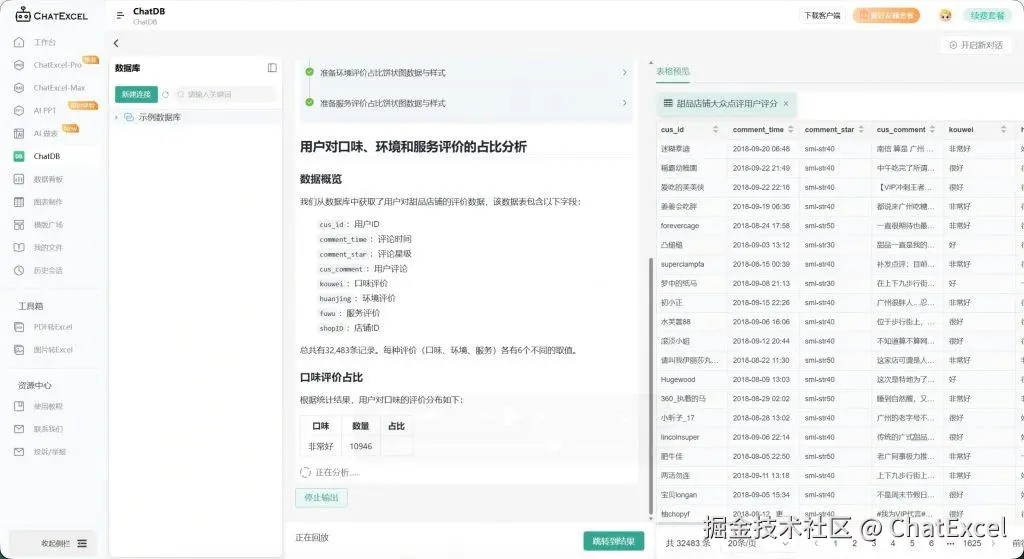Open the ChatExcel-Max sidebar icon
Image resolution: width=1024 pixels, height=559 pixels.
click(x=19, y=88)
